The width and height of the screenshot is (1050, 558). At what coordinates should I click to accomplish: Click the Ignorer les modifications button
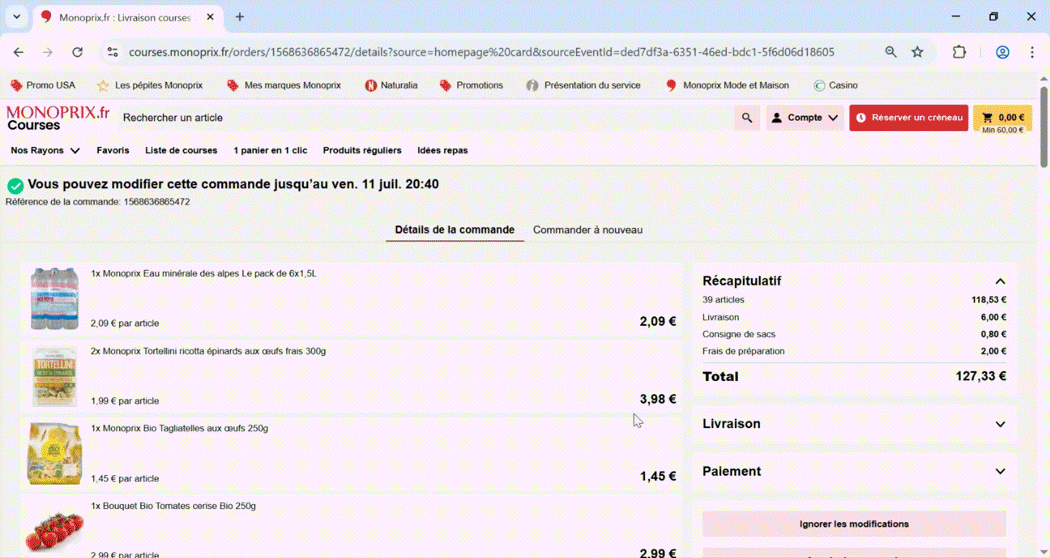854,524
